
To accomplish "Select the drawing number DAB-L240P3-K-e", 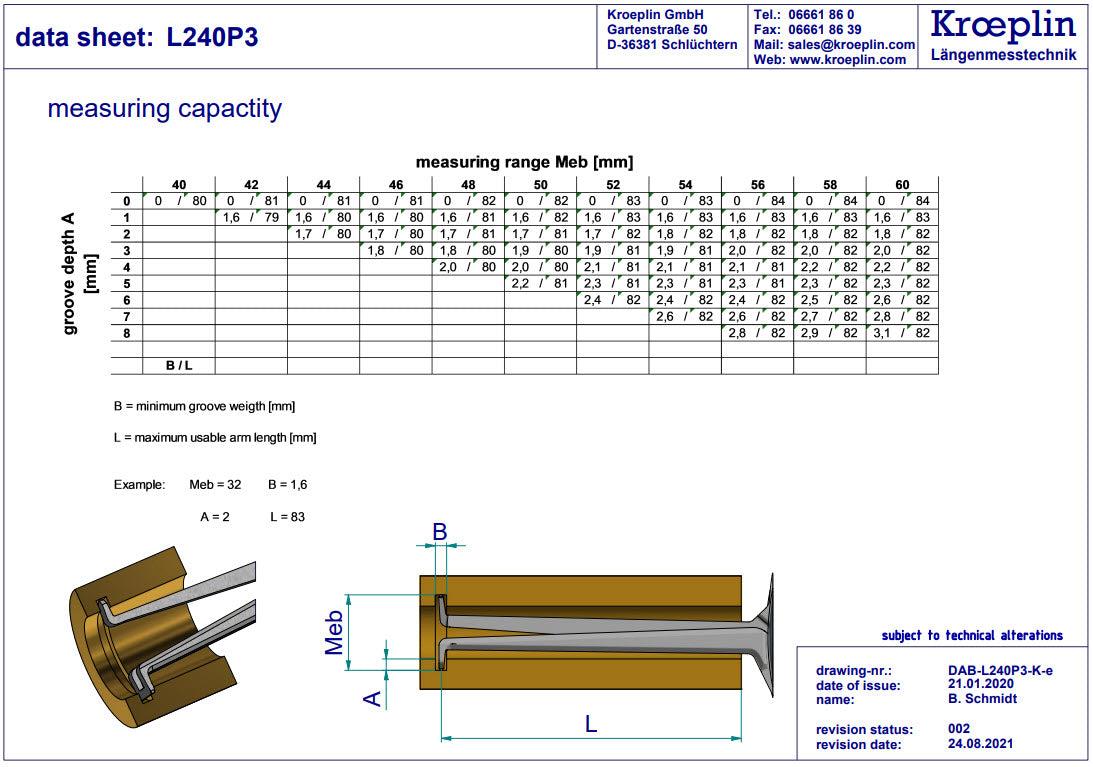I will (1000, 671).
